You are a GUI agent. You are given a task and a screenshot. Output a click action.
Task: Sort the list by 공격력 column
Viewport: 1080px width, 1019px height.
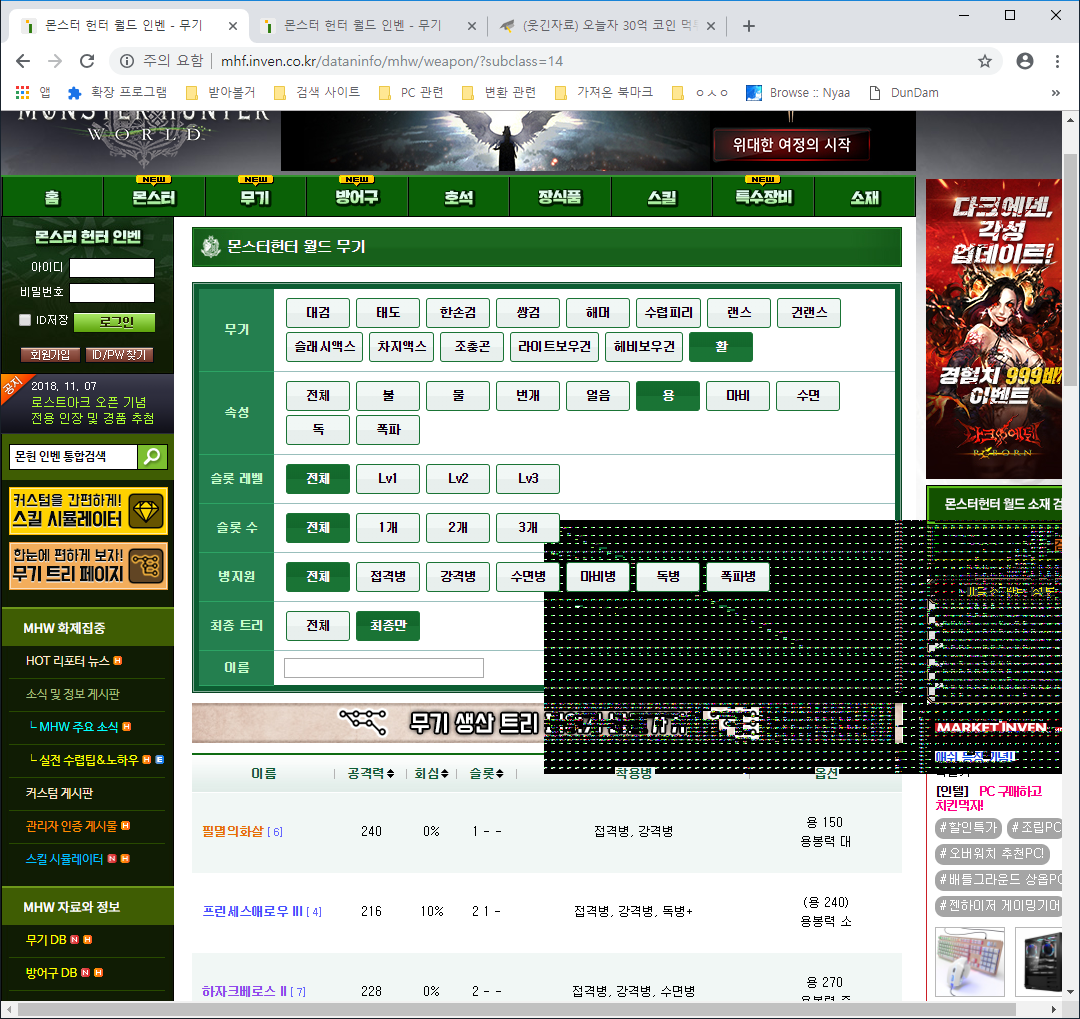[x=370, y=773]
